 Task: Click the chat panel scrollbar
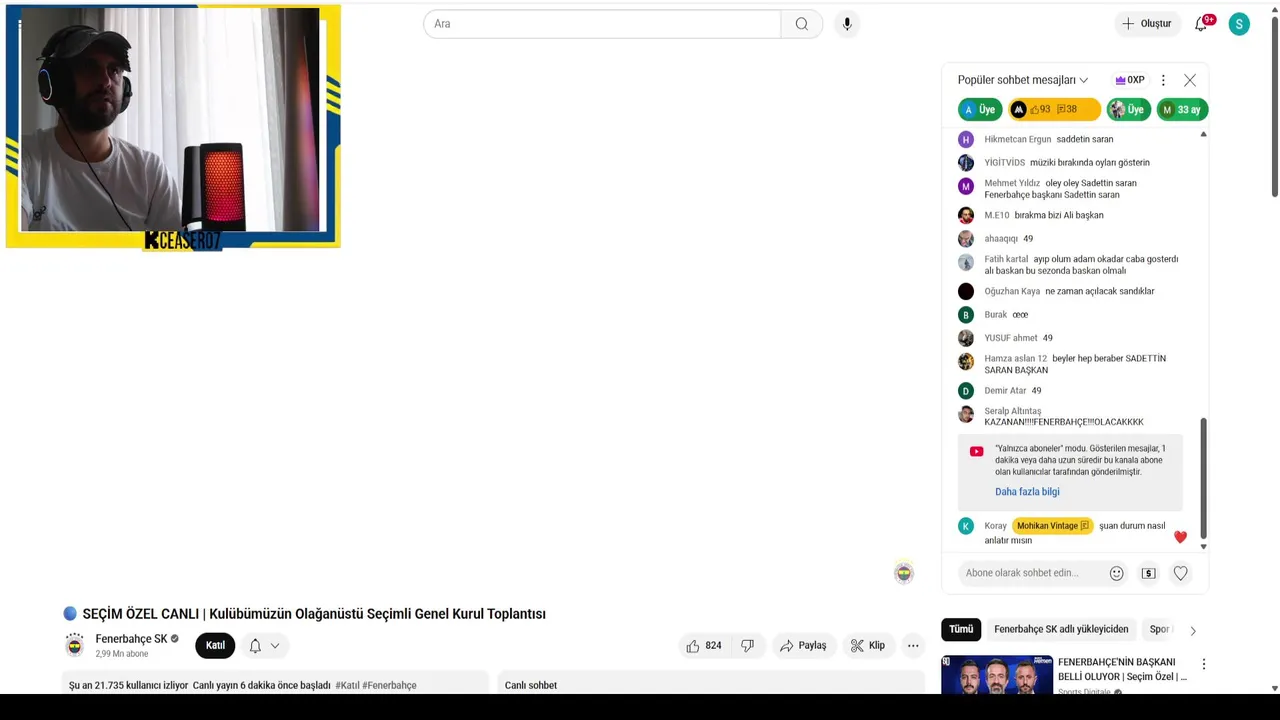(1203, 478)
